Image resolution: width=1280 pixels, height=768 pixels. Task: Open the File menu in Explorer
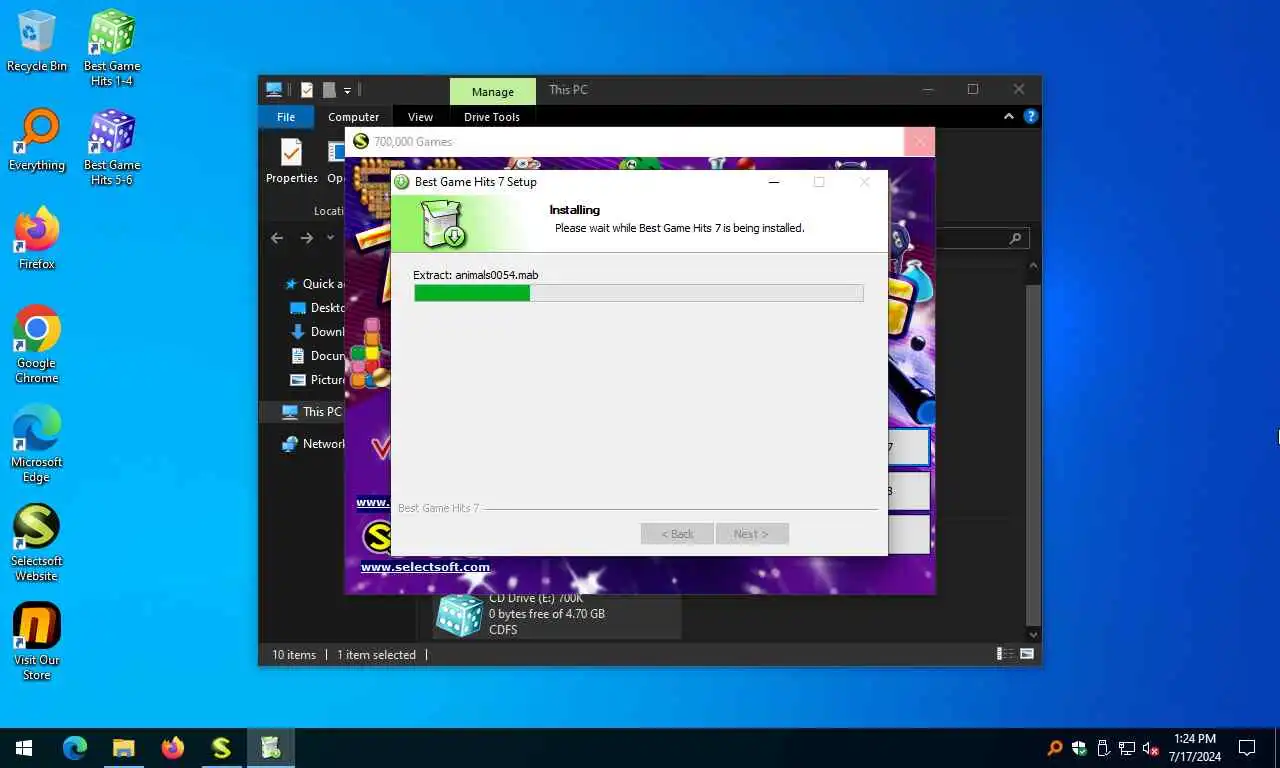286,116
